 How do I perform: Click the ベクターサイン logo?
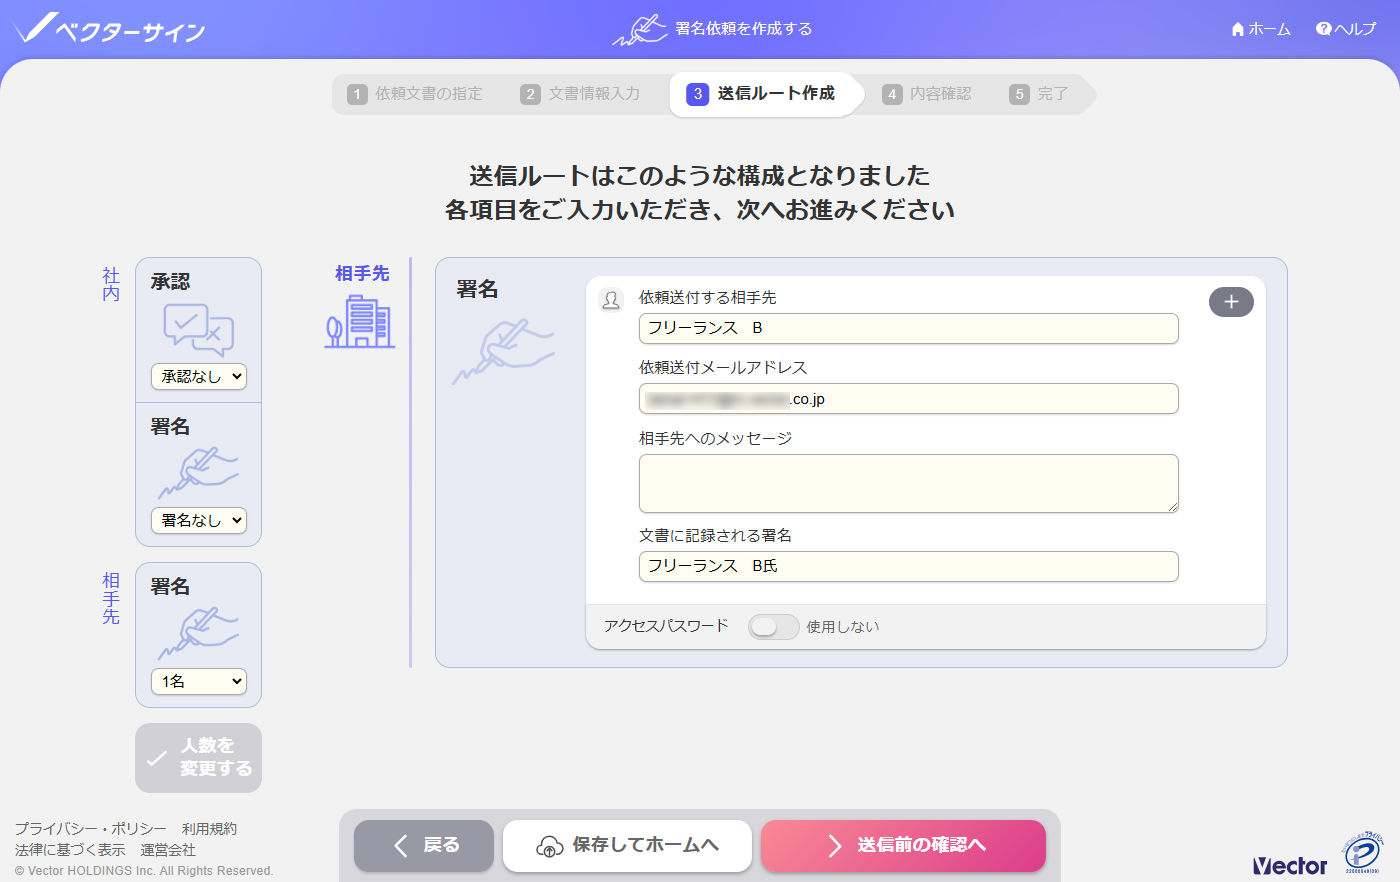coord(110,29)
